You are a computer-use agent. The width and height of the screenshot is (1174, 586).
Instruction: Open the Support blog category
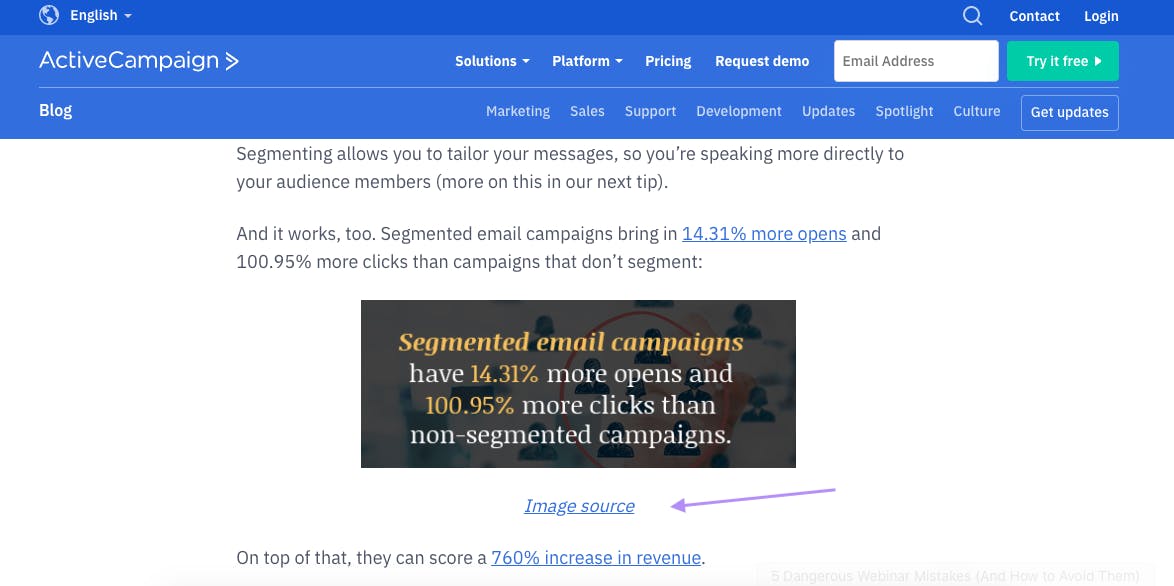[x=650, y=112]
